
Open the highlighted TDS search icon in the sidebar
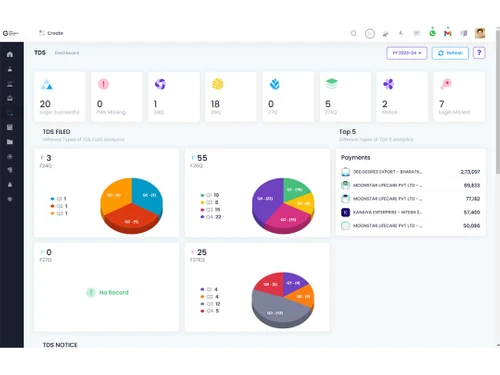10,113
